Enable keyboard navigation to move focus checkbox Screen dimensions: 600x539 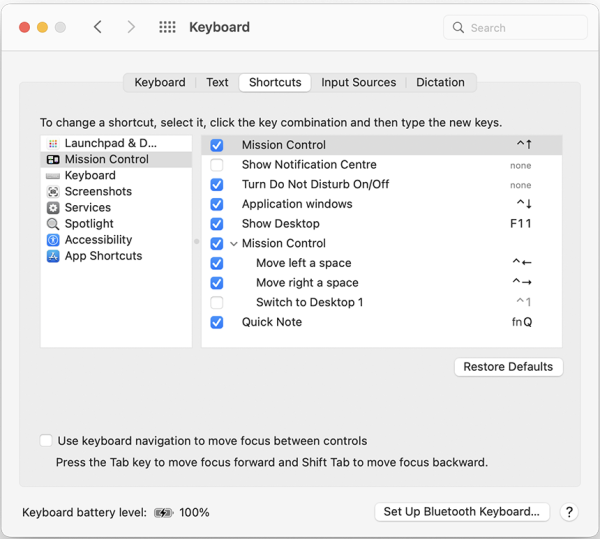(x=46, y=440)
